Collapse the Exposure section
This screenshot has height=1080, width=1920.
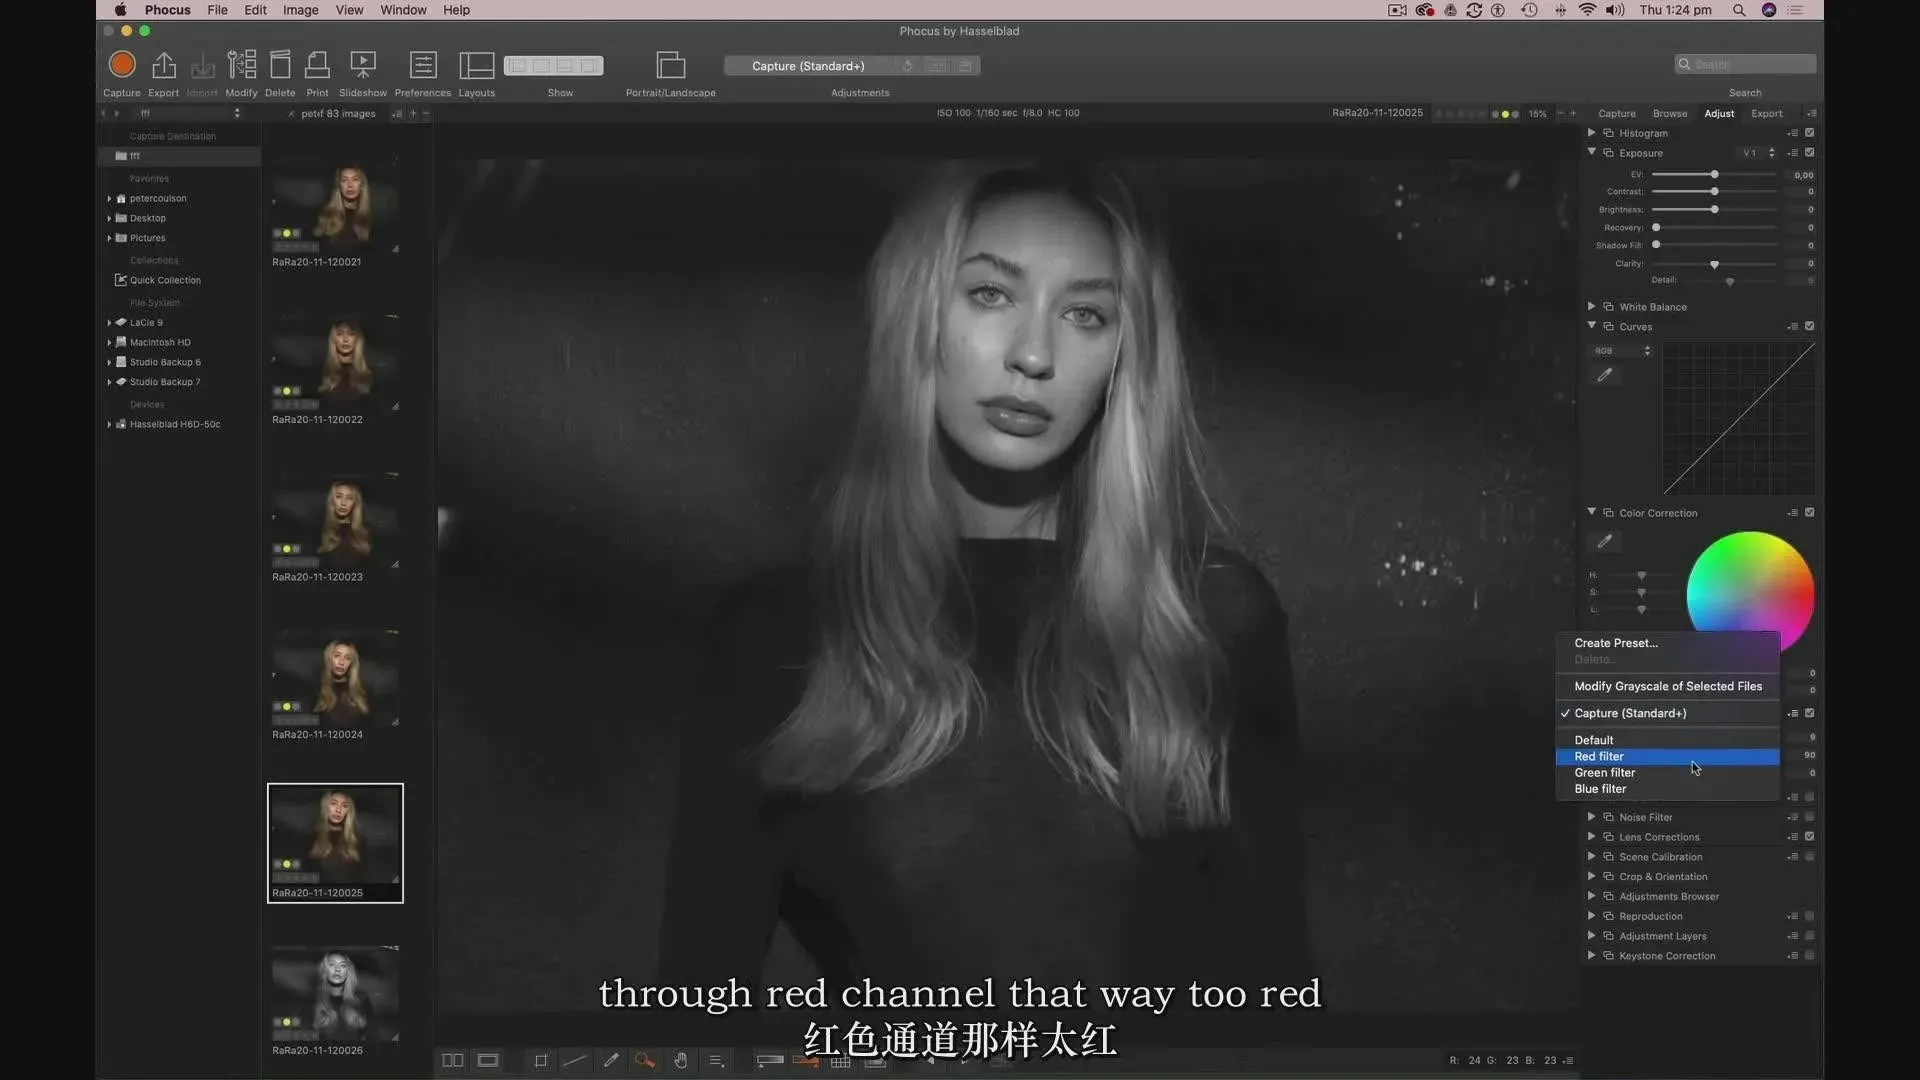[x=1591, y=152]
